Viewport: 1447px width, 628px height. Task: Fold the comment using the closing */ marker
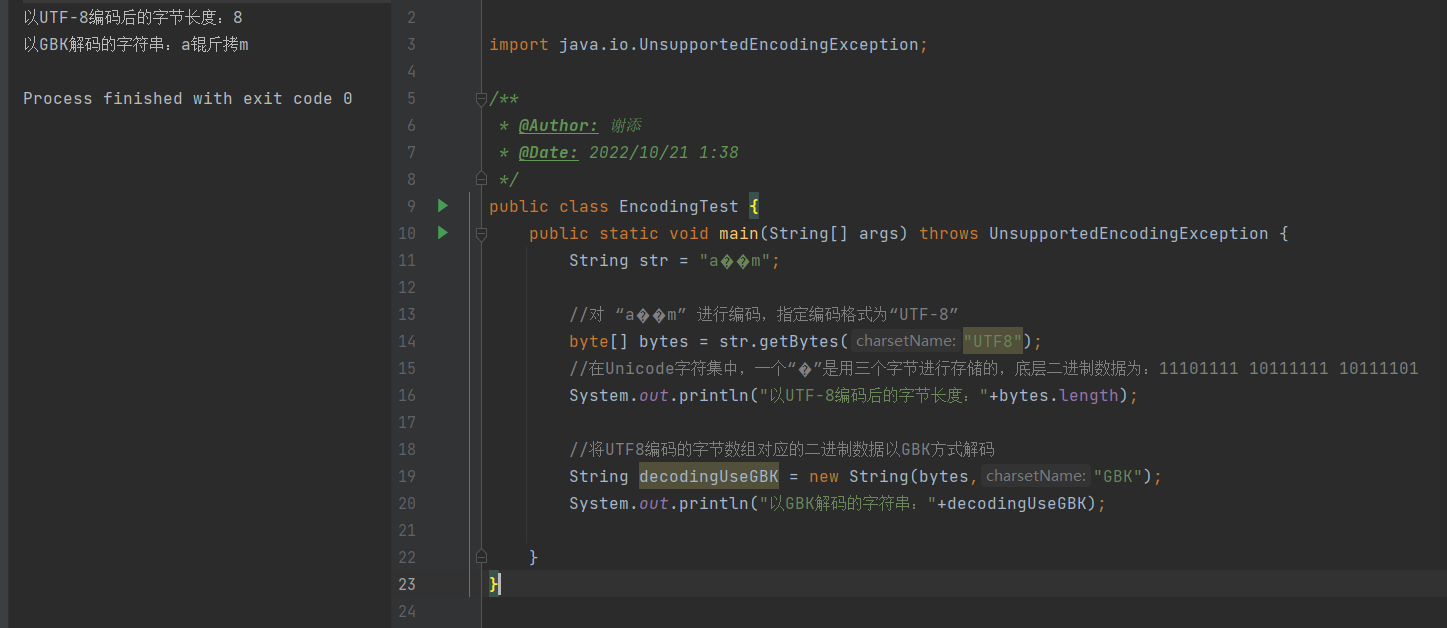[x=481, y=179]
